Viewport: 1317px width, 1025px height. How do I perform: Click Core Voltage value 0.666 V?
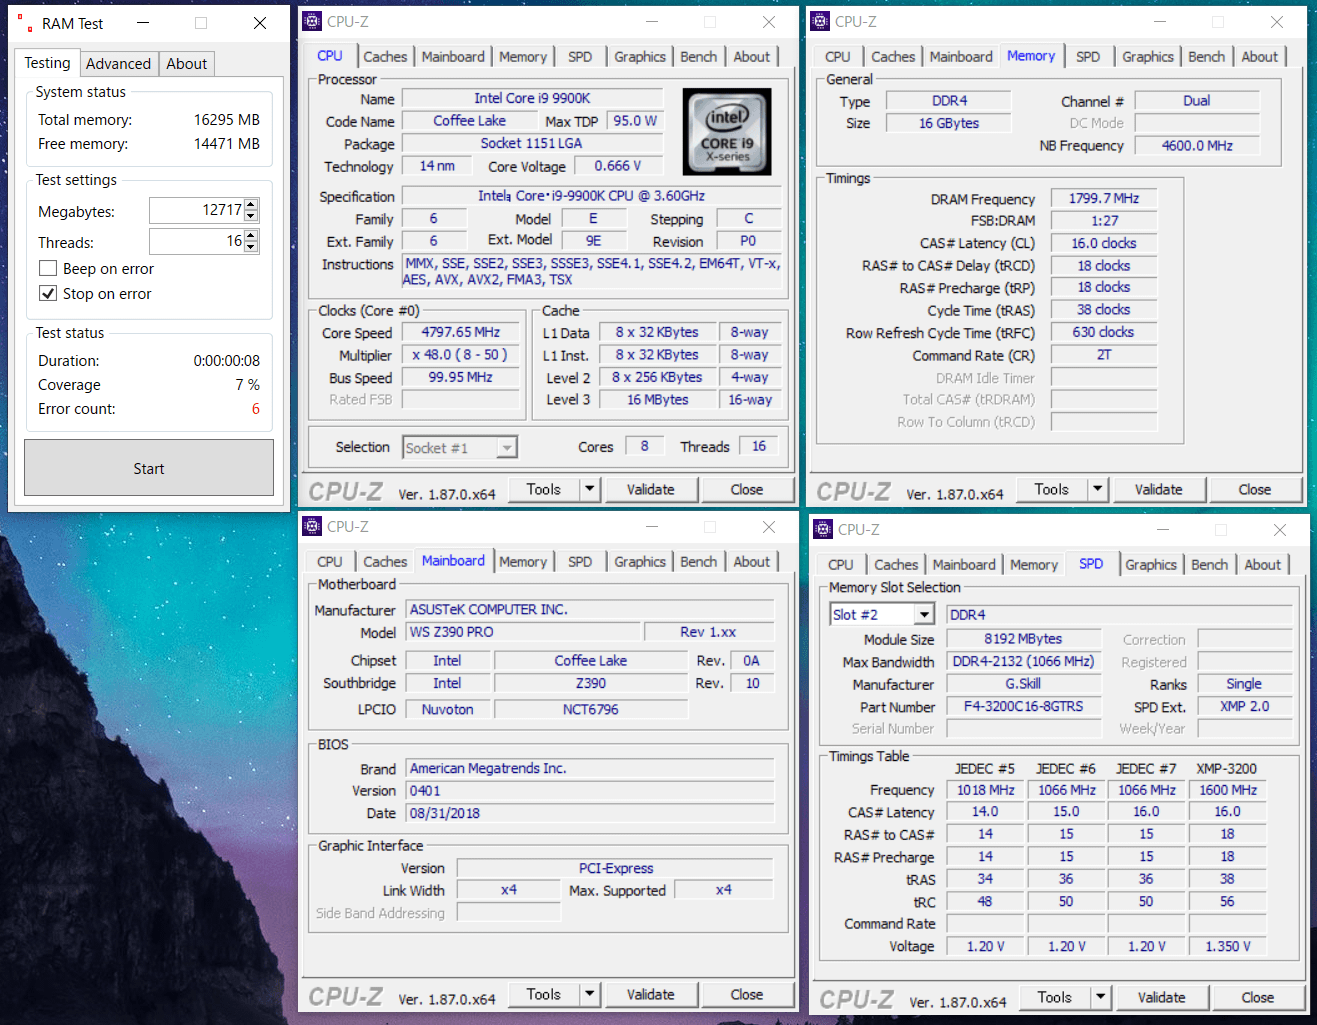point(617,166)
